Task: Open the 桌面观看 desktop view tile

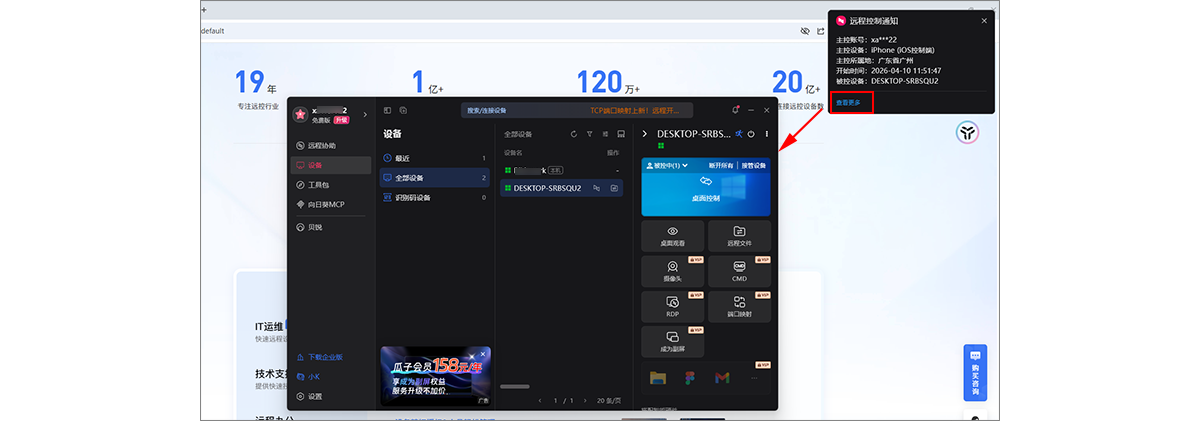Action: 673,236
